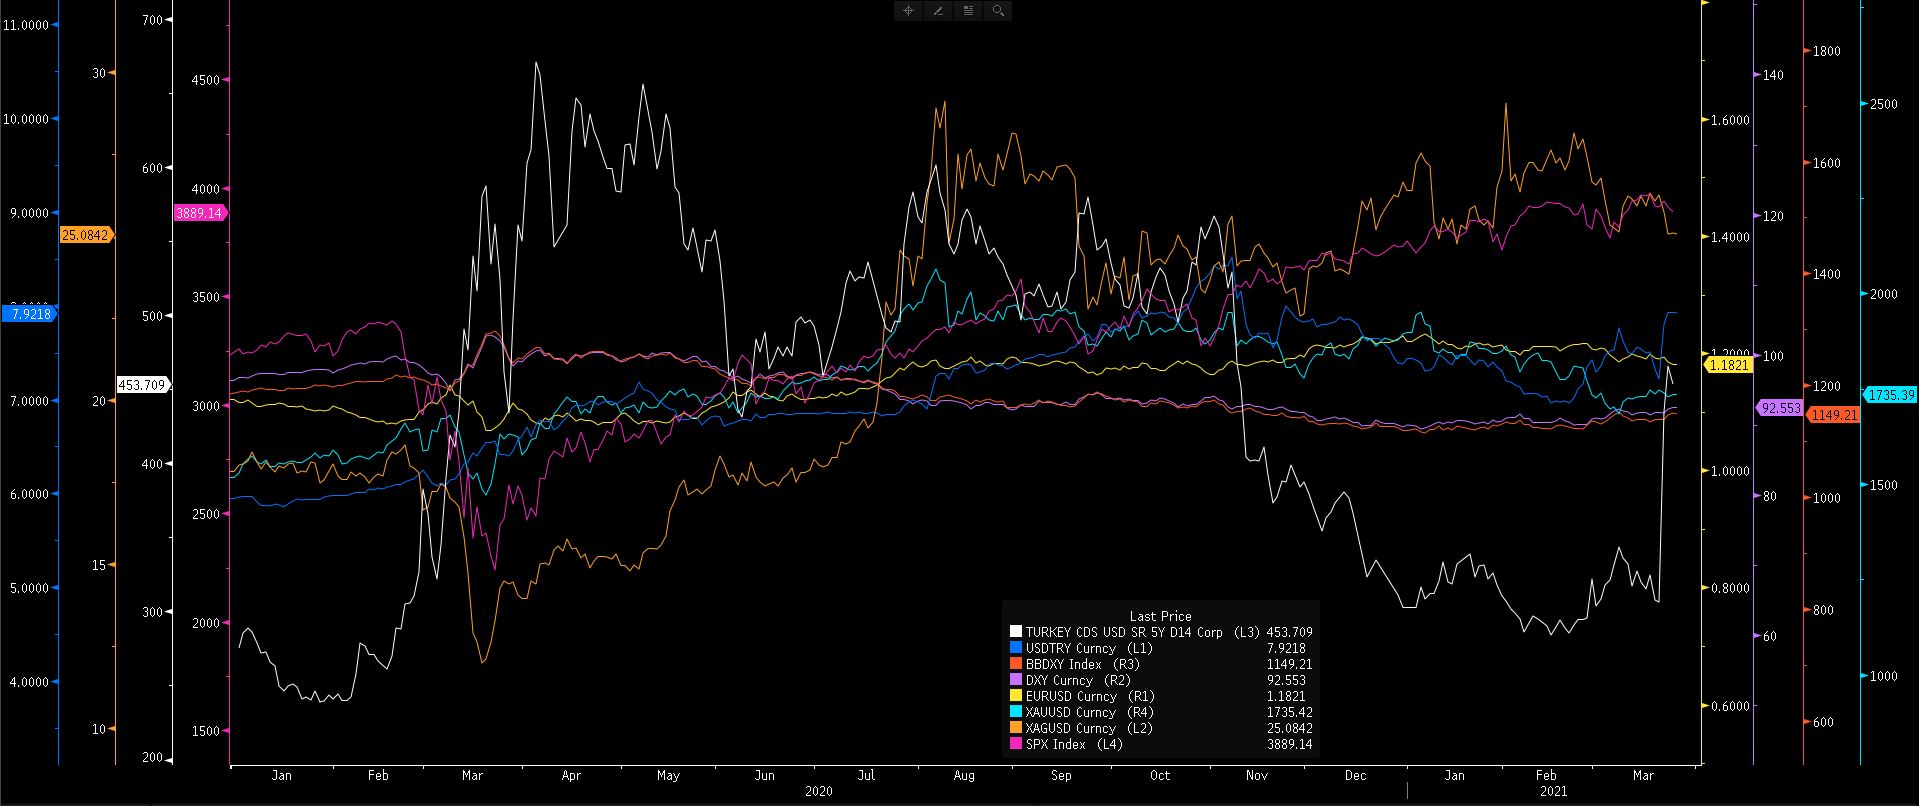Click the magnifier zoom tool
This screenshot has width=1919, height=806.
tap(998, 11)
